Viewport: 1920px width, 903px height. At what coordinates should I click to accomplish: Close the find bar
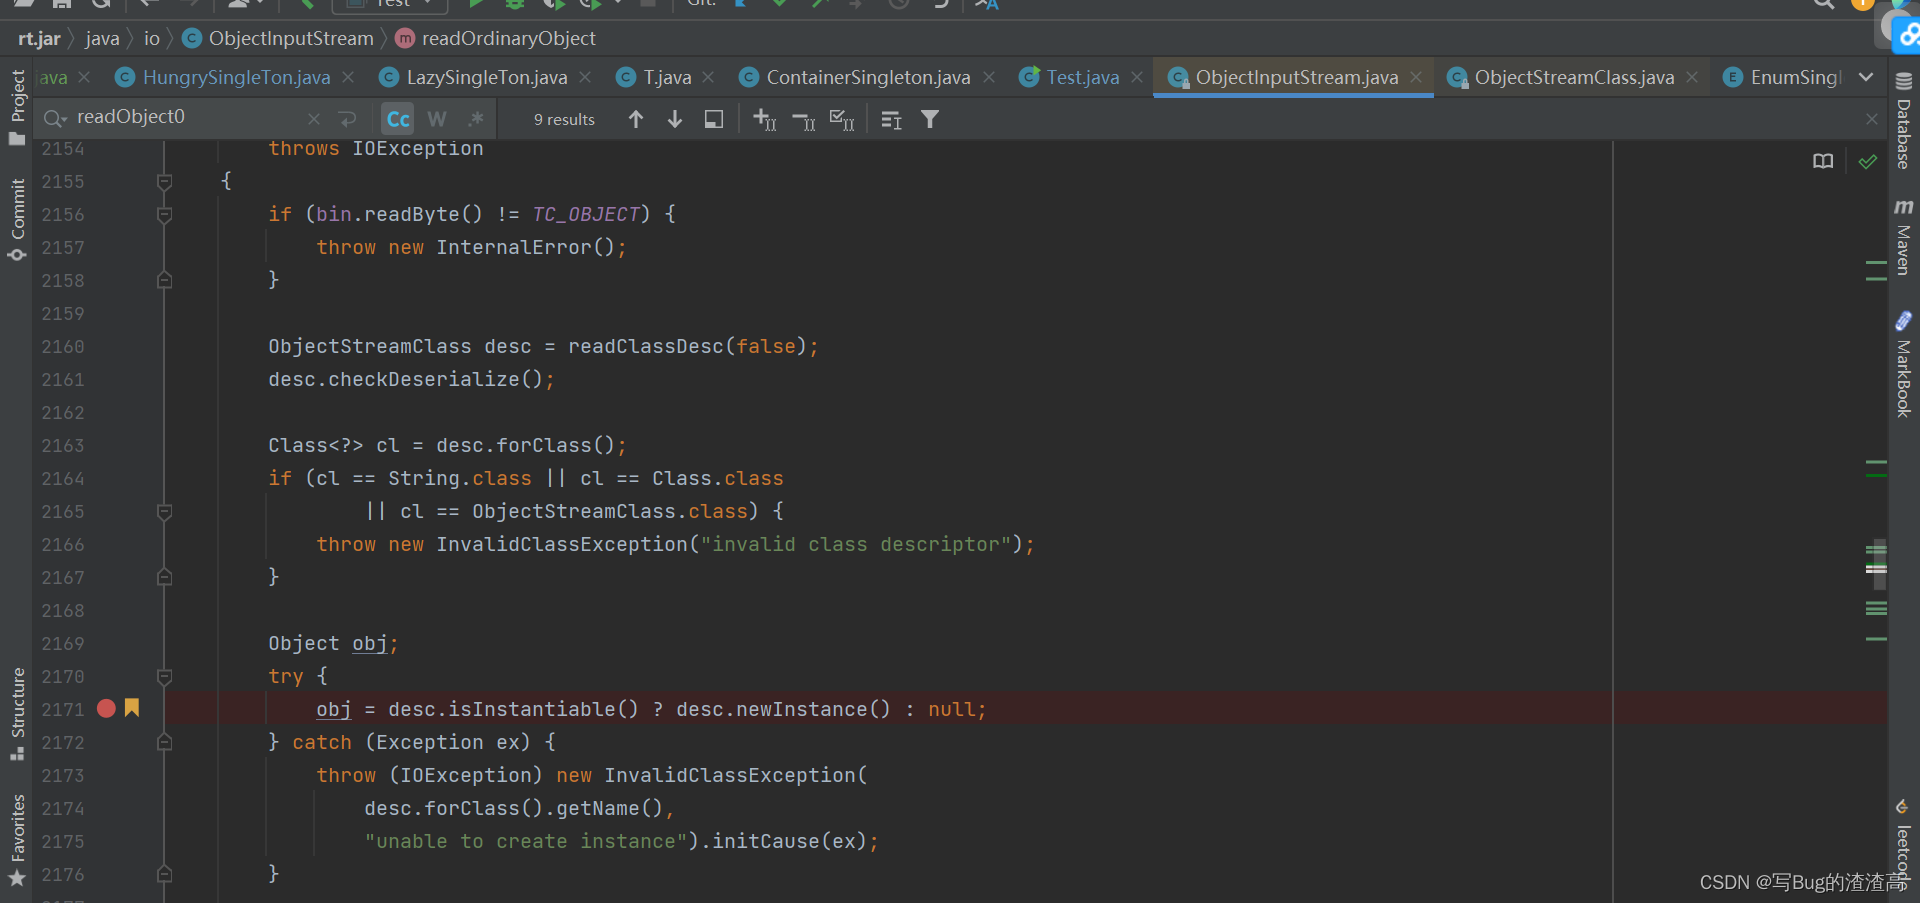click(1872, 119)
